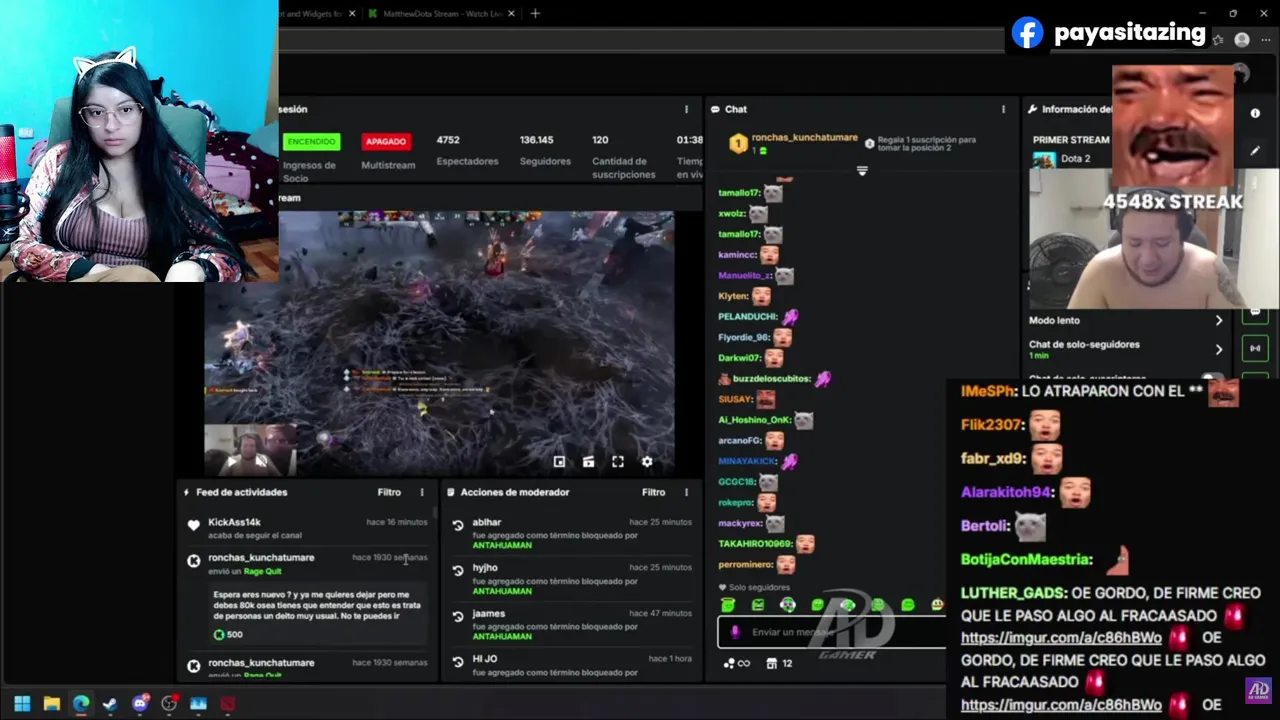Click the ENCENDIDO status button
Screen dimensions: 1280x720
click(311, 141)
